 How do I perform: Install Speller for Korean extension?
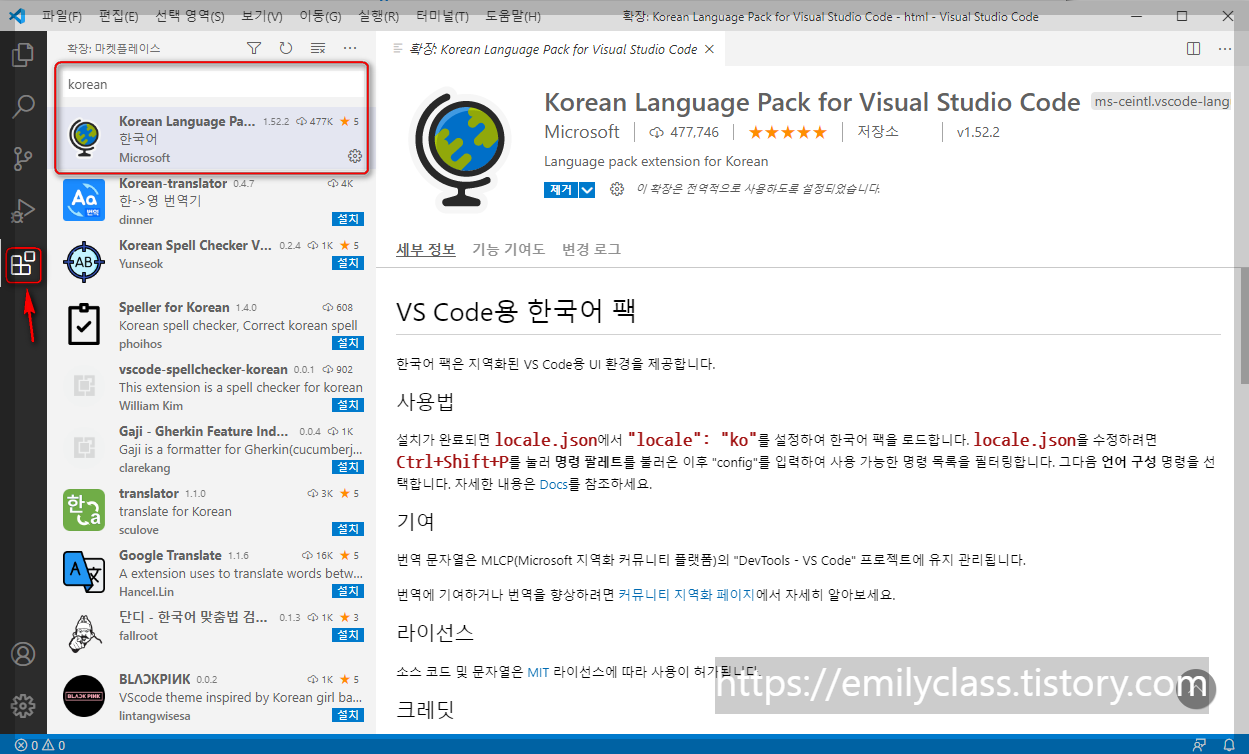(x=348, y=343)
